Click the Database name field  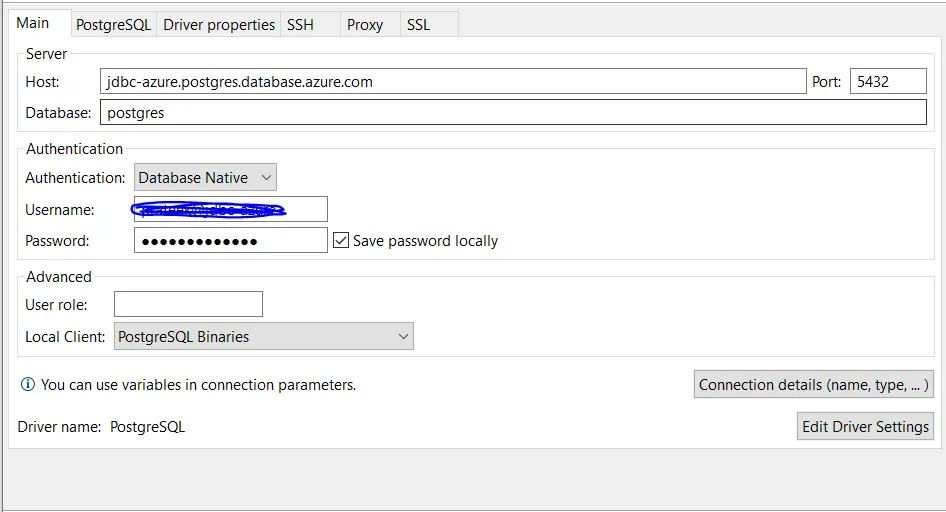[x=513, y=113]
